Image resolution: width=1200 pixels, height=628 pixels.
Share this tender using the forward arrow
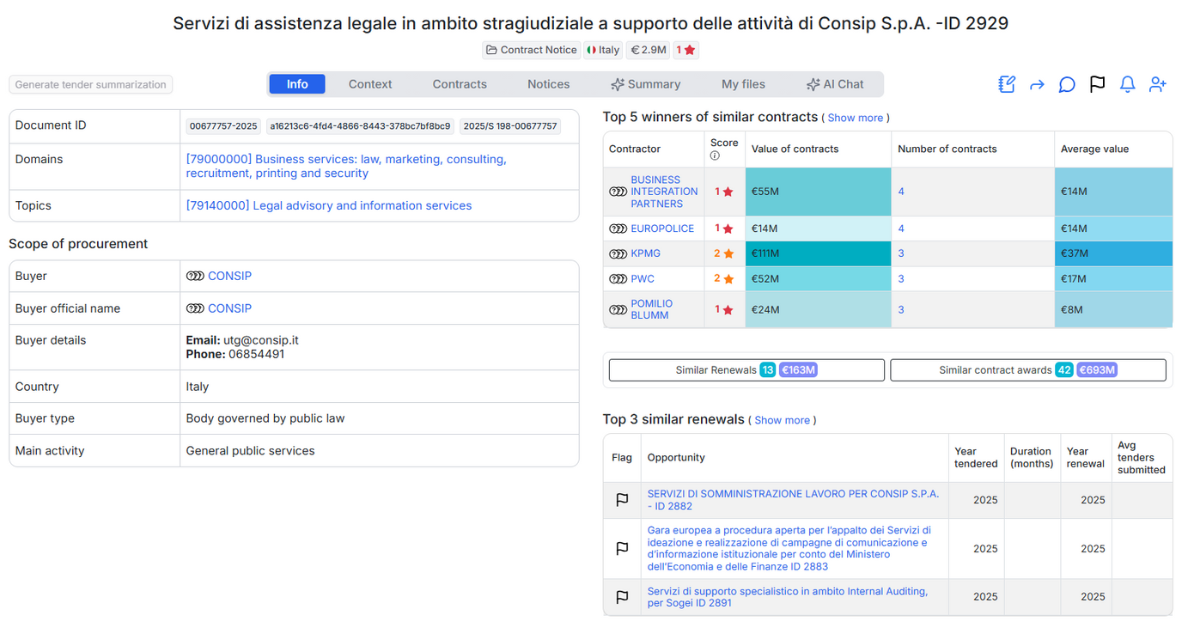[x=1037, y=85]
